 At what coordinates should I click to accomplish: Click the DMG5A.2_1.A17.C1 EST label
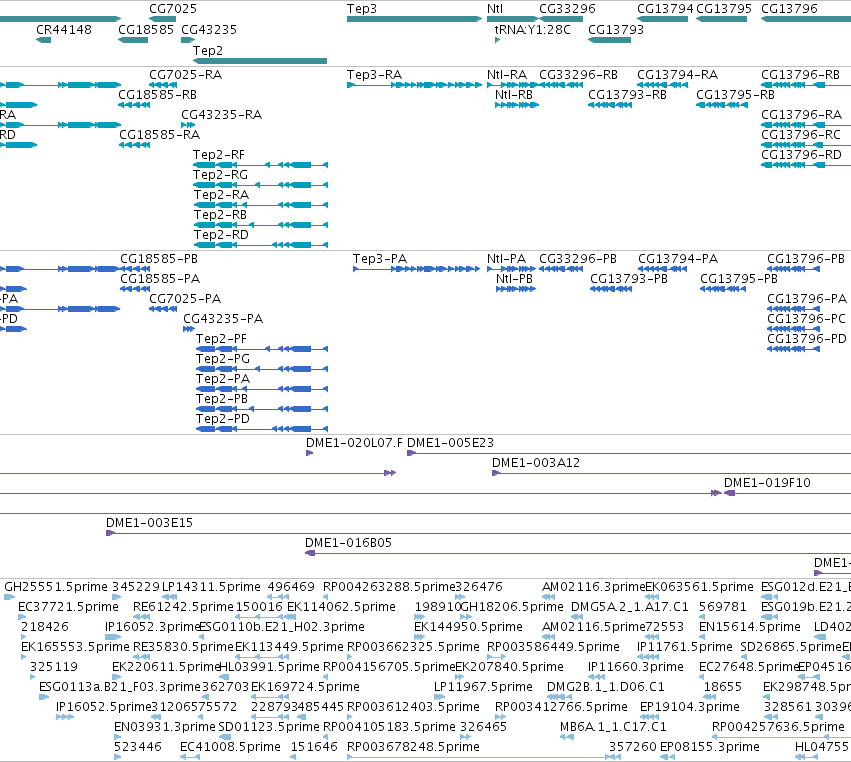(630, 607)
